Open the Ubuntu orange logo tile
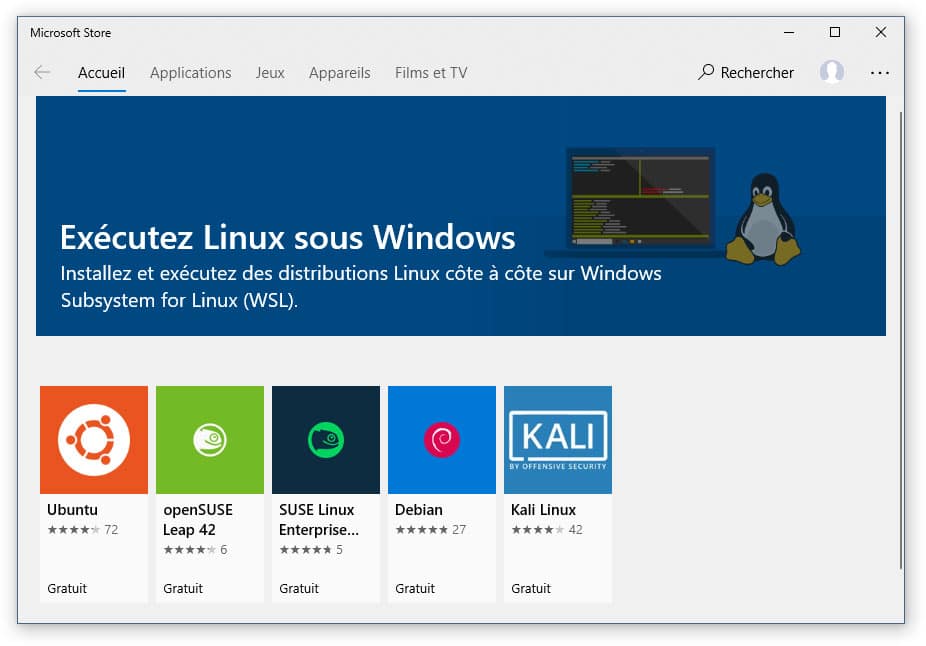 [94, 440]
